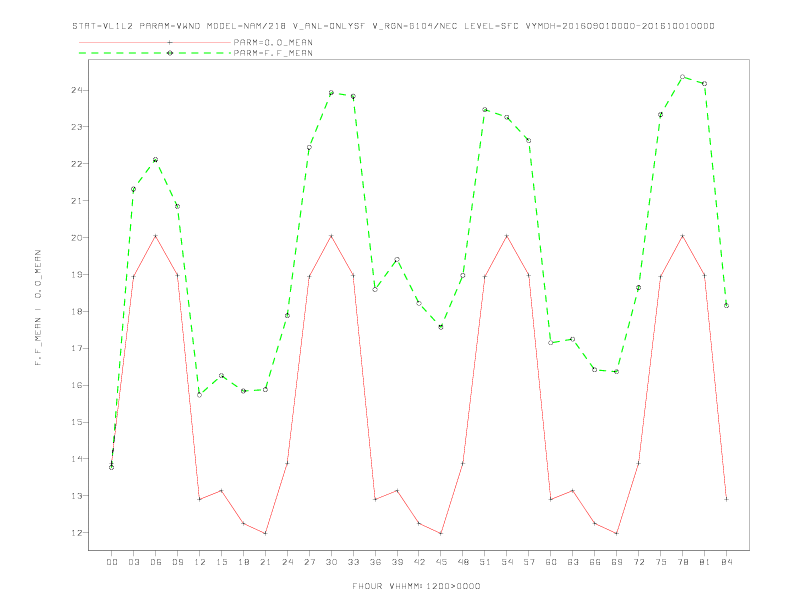Click x-axis forecast hour label 00
The image size is (792, 612).
coord(112,562)
